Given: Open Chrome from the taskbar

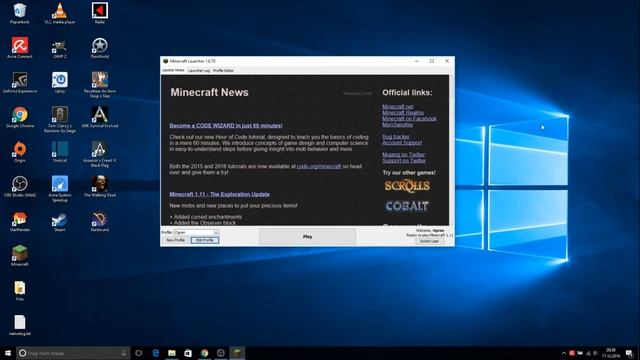Looking at the screenshot, I should [x=204, y=353].
